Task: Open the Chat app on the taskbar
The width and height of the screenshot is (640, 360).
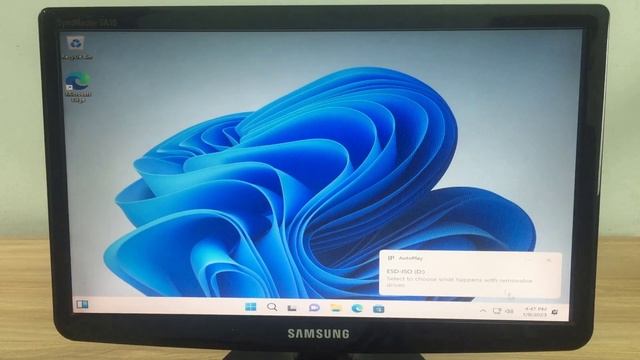Action: pos(314,308)
